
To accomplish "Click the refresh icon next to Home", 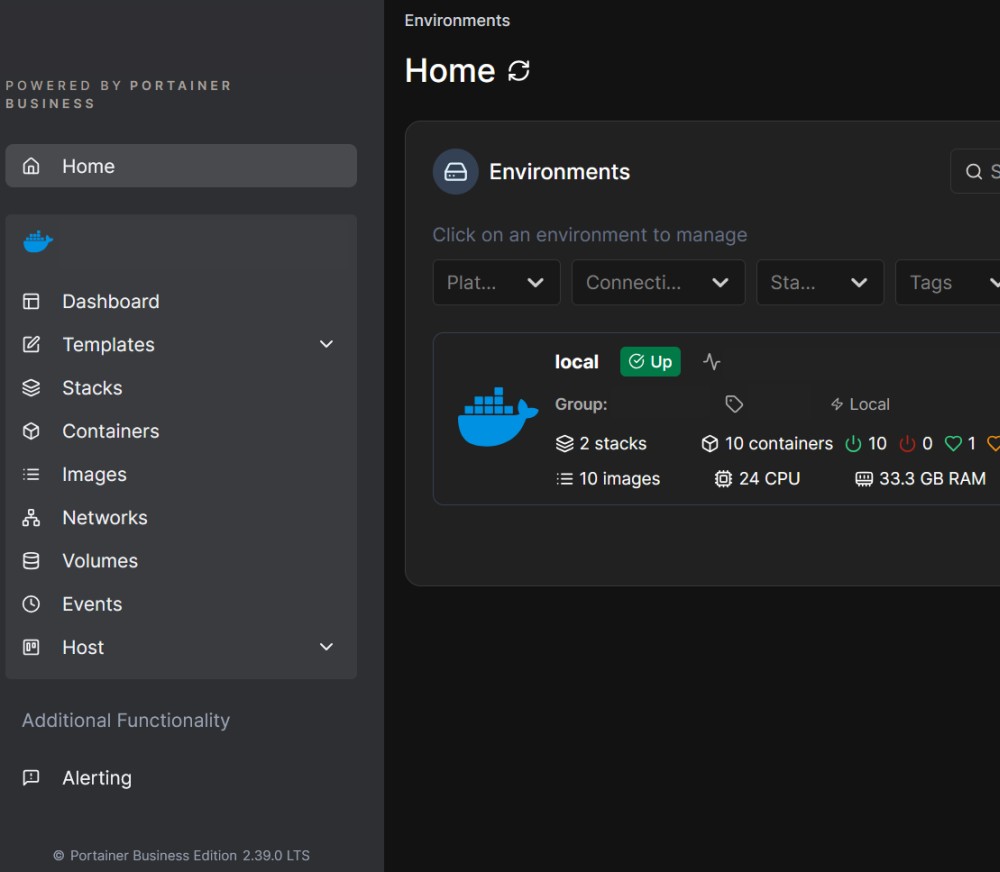I will coord(519,71).
